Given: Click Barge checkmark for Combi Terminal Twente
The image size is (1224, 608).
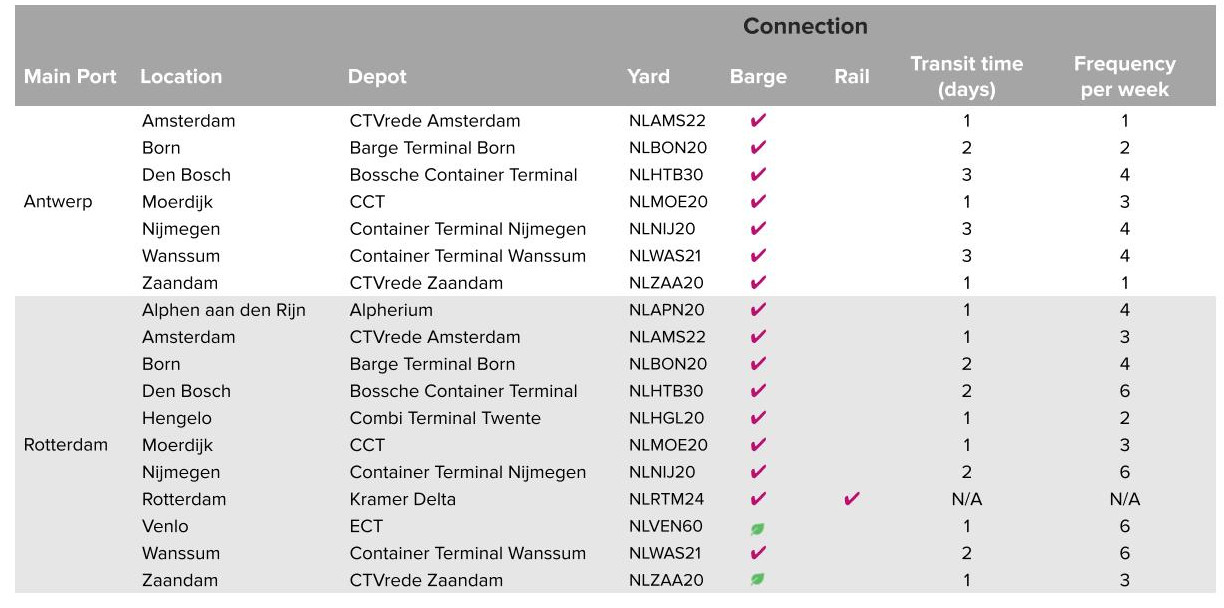Looking at the screenshot, I should 758,418.
